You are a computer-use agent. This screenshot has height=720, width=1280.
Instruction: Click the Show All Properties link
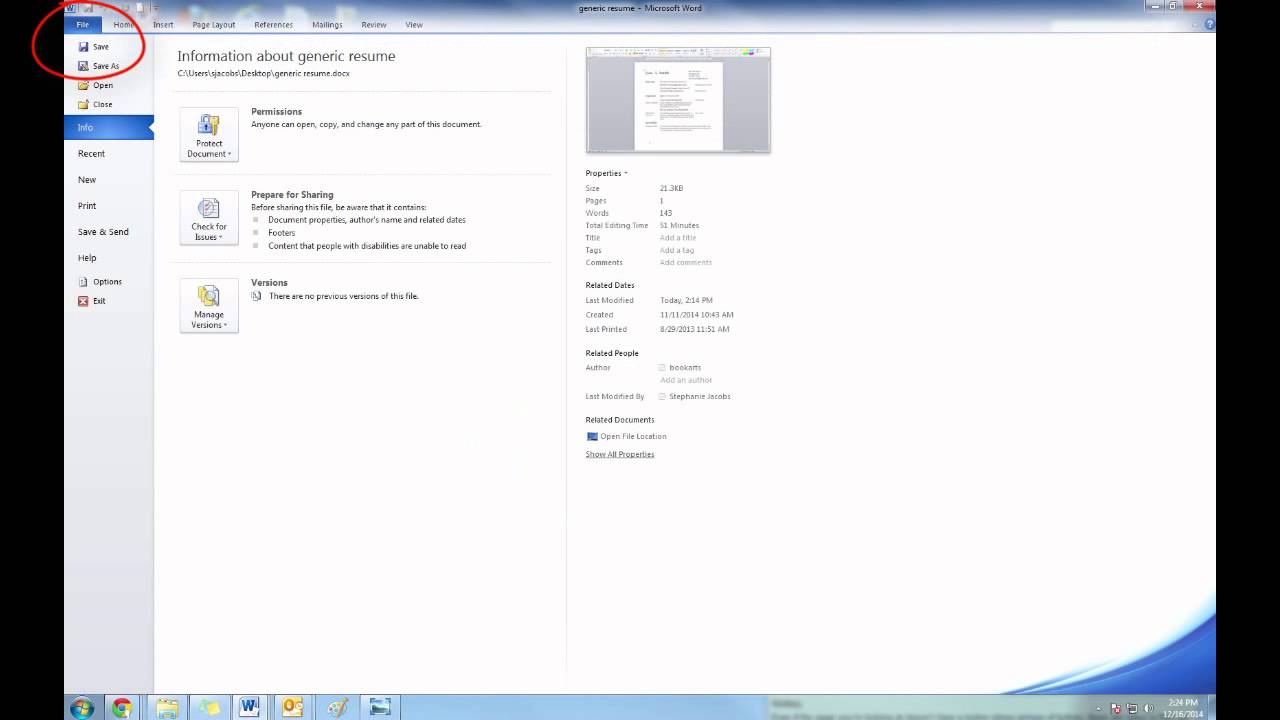click(x=620, y=454)
